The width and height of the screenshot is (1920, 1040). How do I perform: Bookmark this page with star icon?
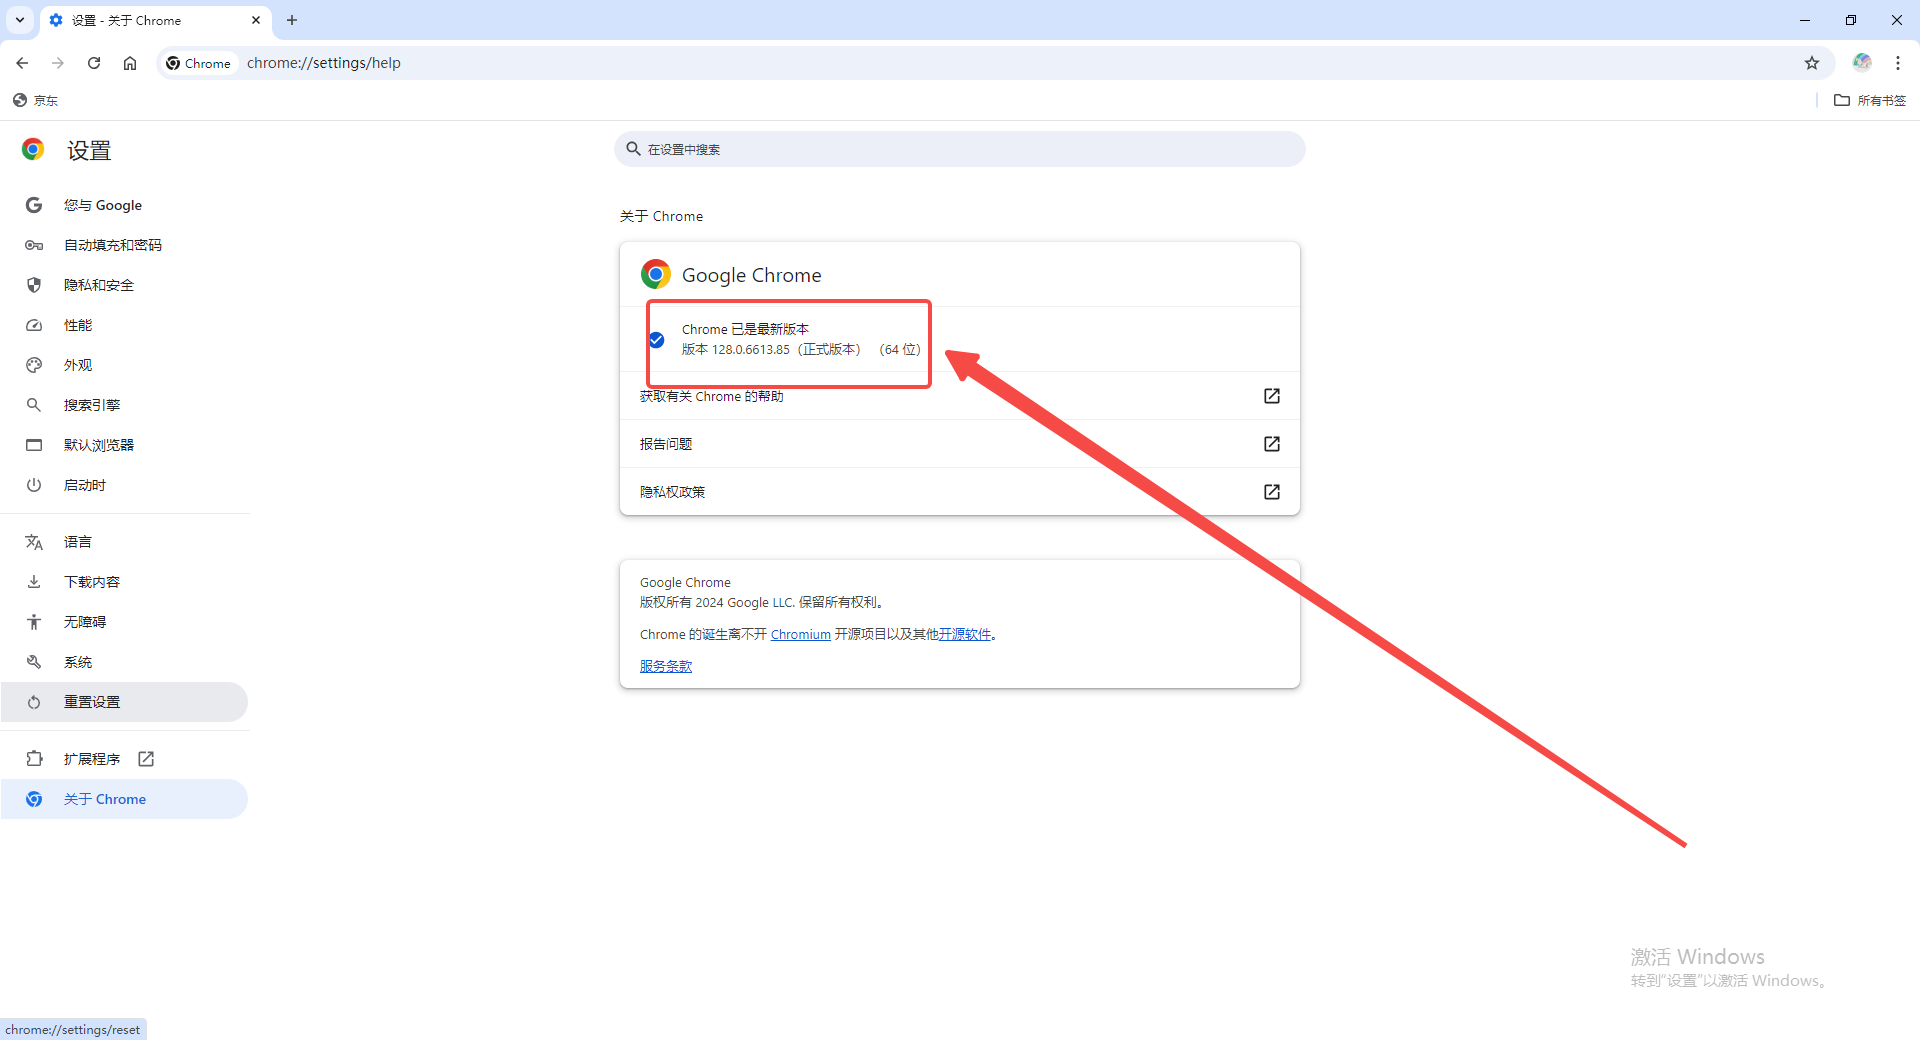point(1812,63)
